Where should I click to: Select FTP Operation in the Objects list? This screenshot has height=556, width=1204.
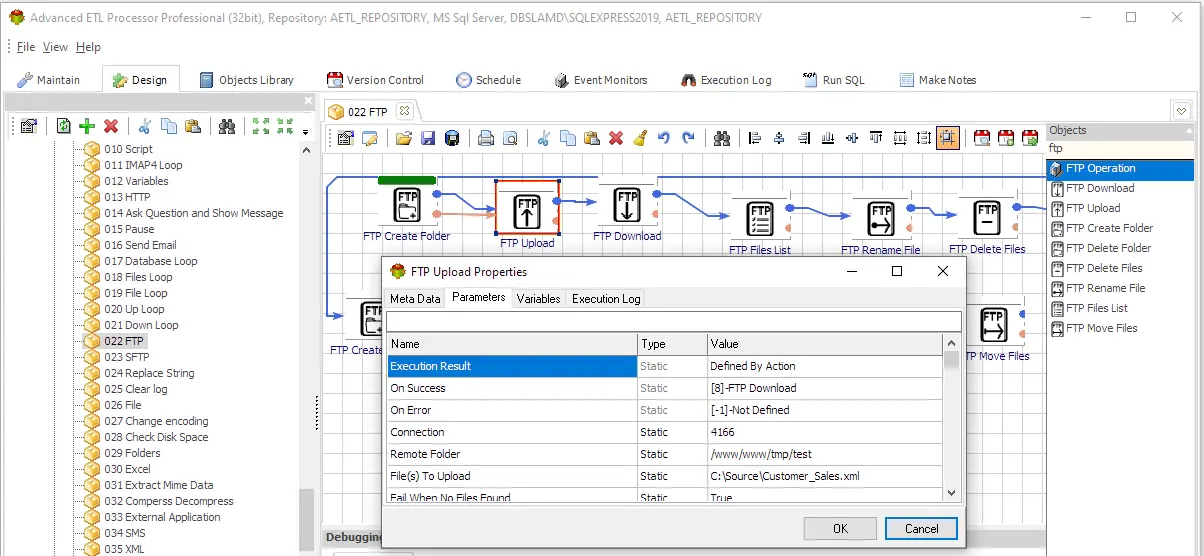[1120, 169]
